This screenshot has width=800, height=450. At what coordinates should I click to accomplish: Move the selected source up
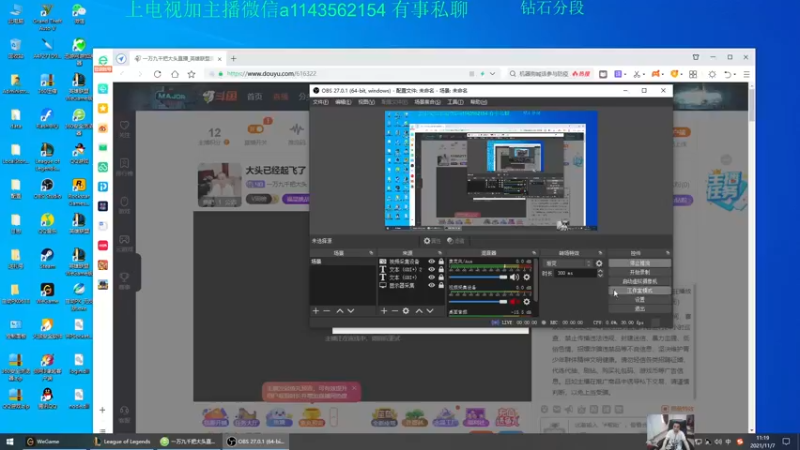[x=419, y=311]
